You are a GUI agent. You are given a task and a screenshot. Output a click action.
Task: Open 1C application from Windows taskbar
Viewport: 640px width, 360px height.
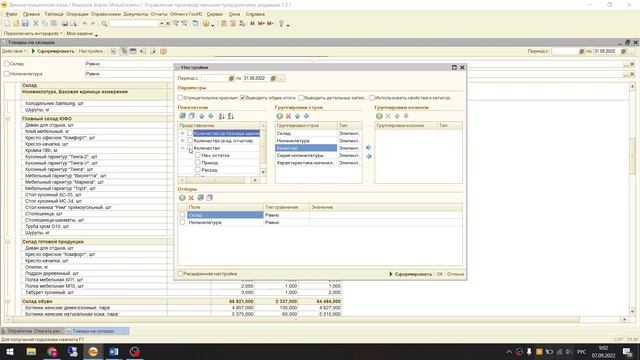pyautogui.click(x=93, y=351)
